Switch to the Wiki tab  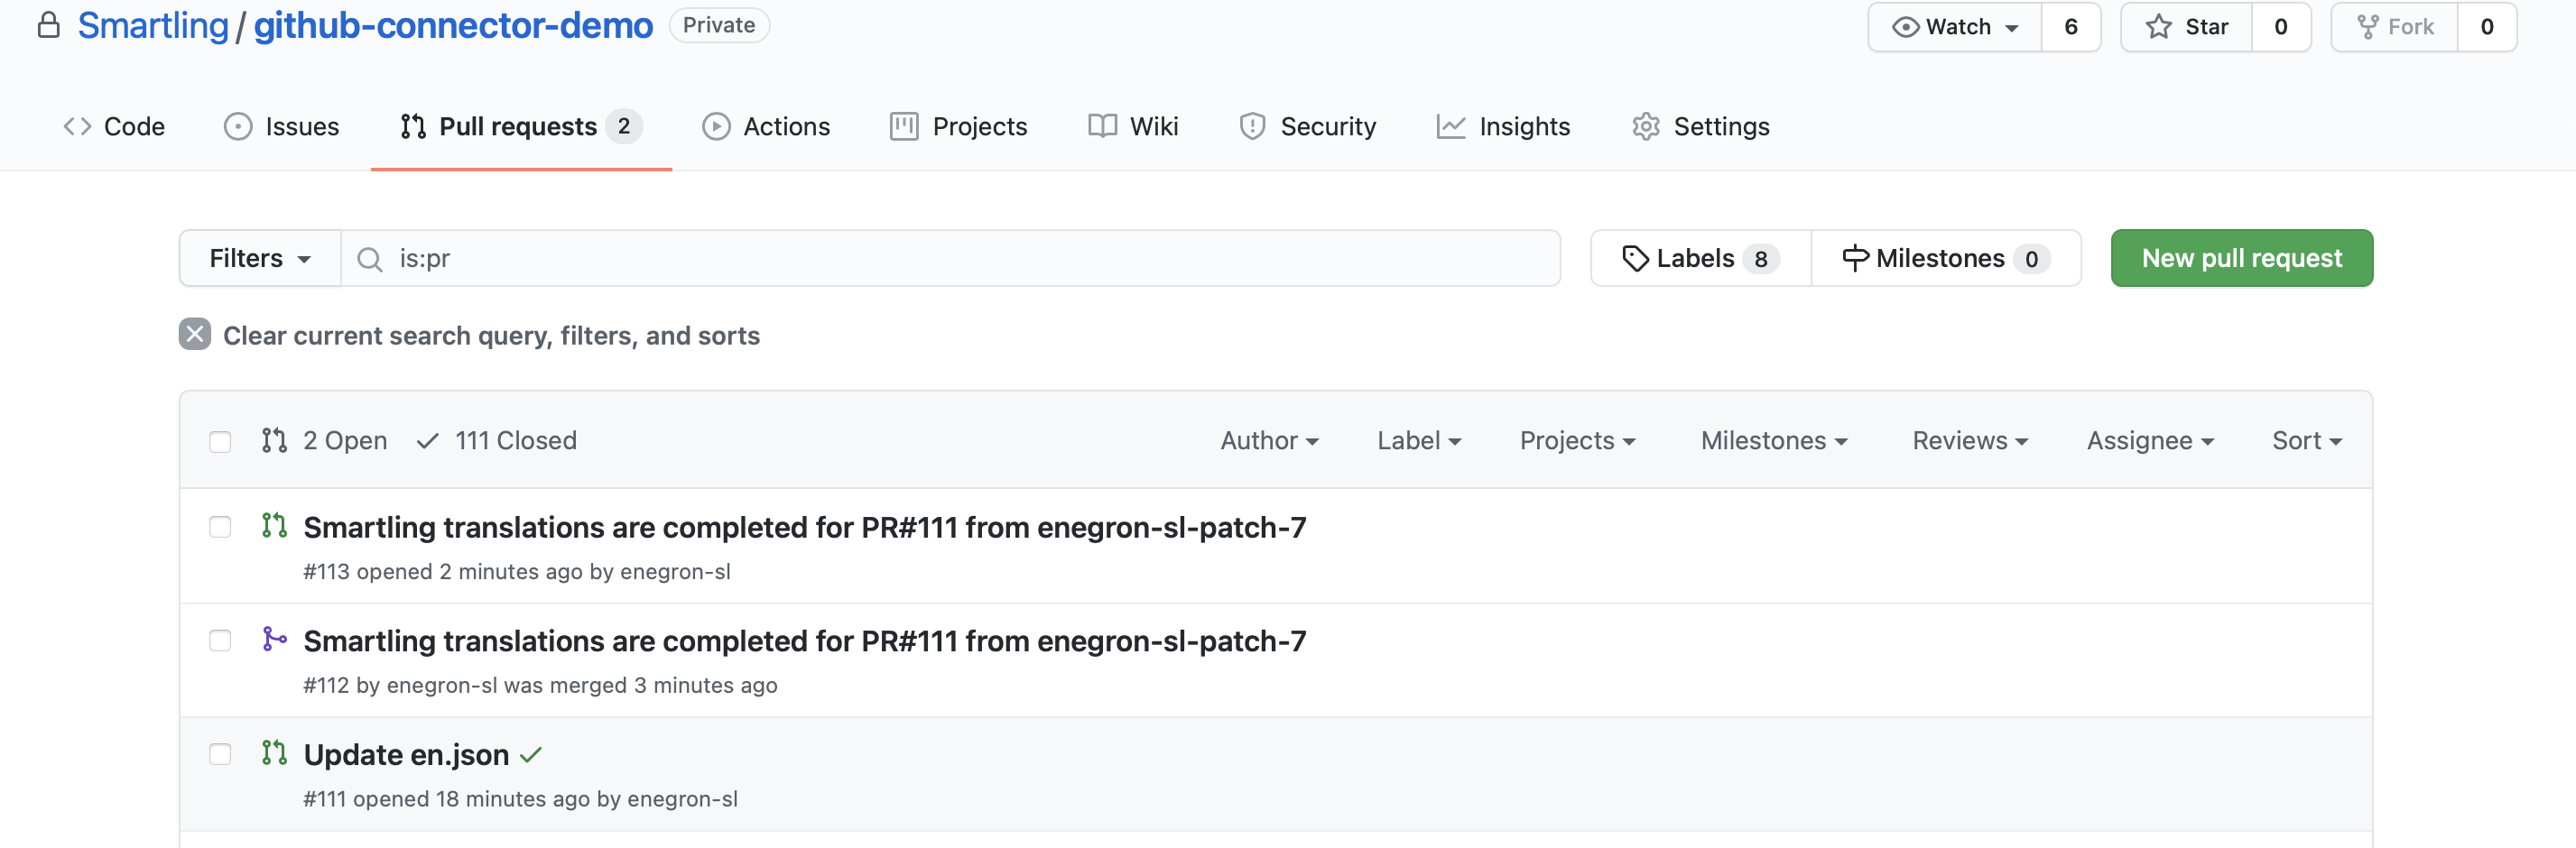(x=1133, y=127)
